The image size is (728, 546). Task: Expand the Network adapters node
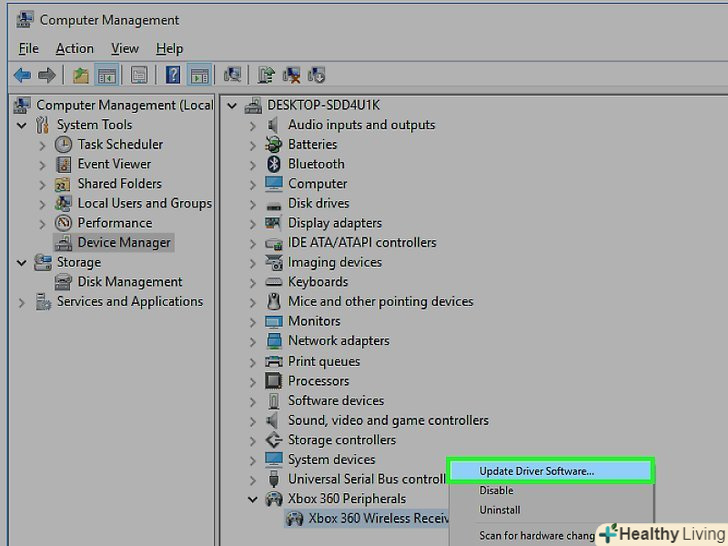[253, 341]
